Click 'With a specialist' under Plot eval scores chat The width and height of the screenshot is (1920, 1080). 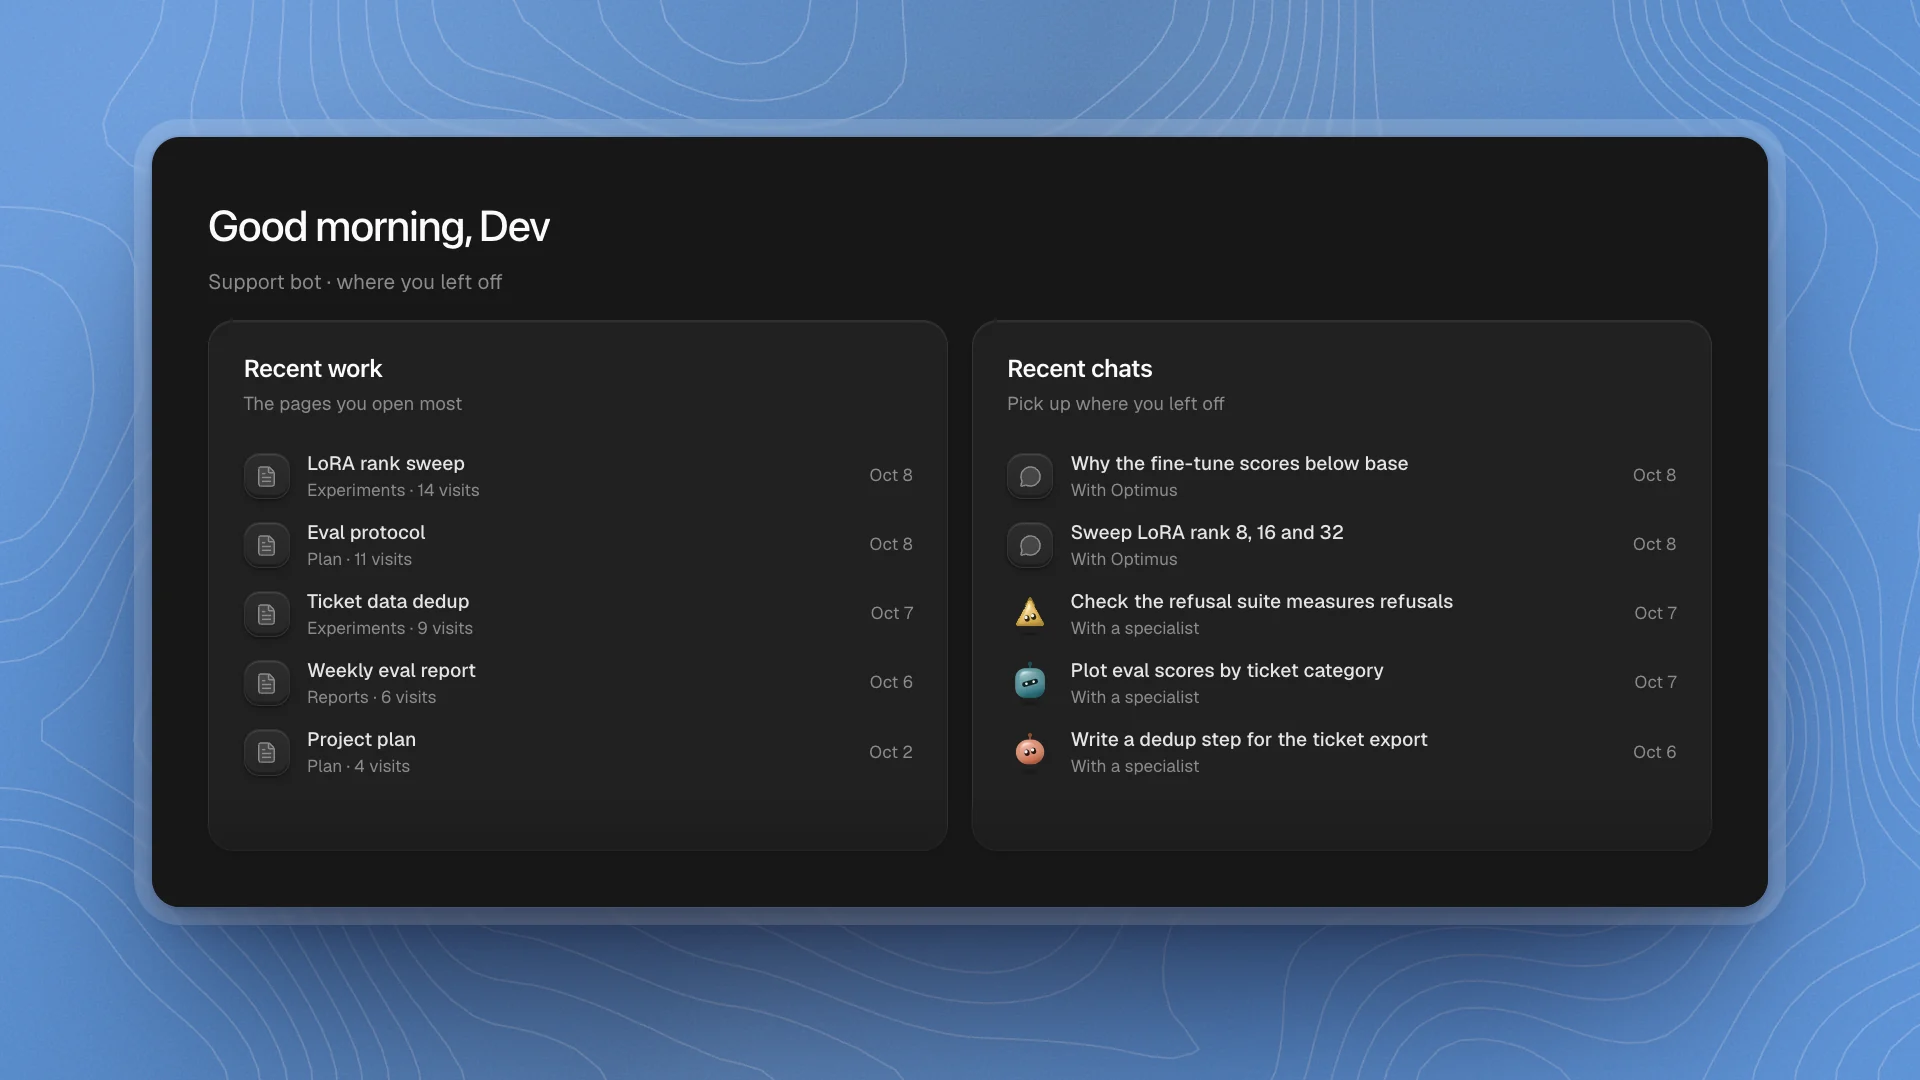click(x=1135, y=697)
